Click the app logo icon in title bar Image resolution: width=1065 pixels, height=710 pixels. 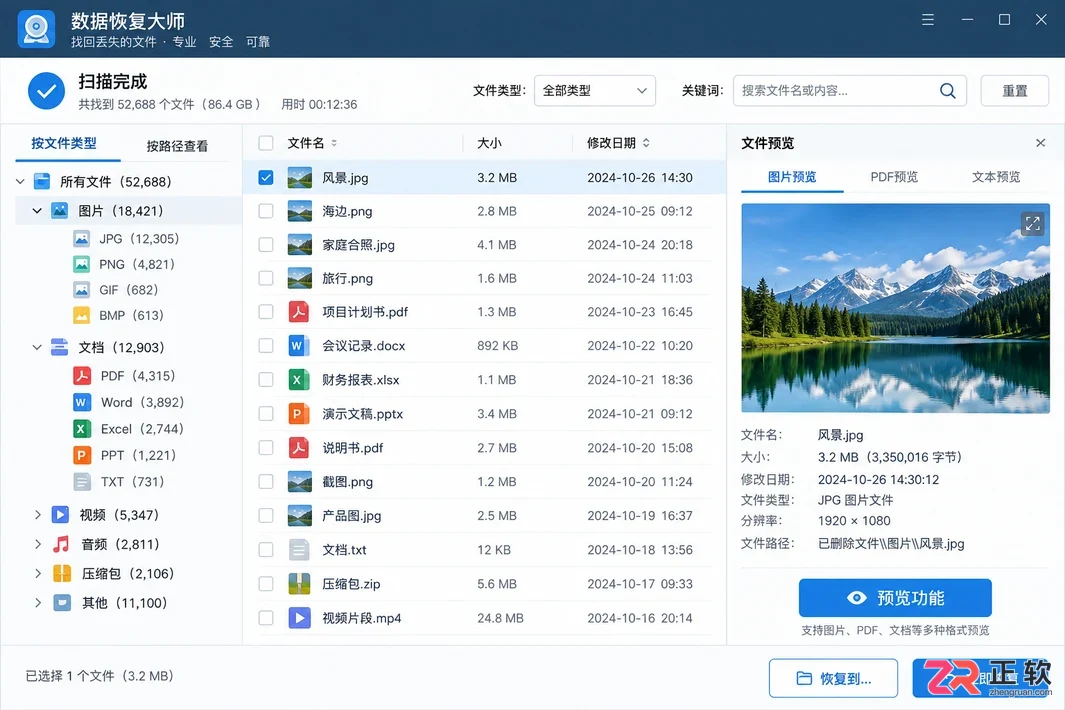click(36, 29)
